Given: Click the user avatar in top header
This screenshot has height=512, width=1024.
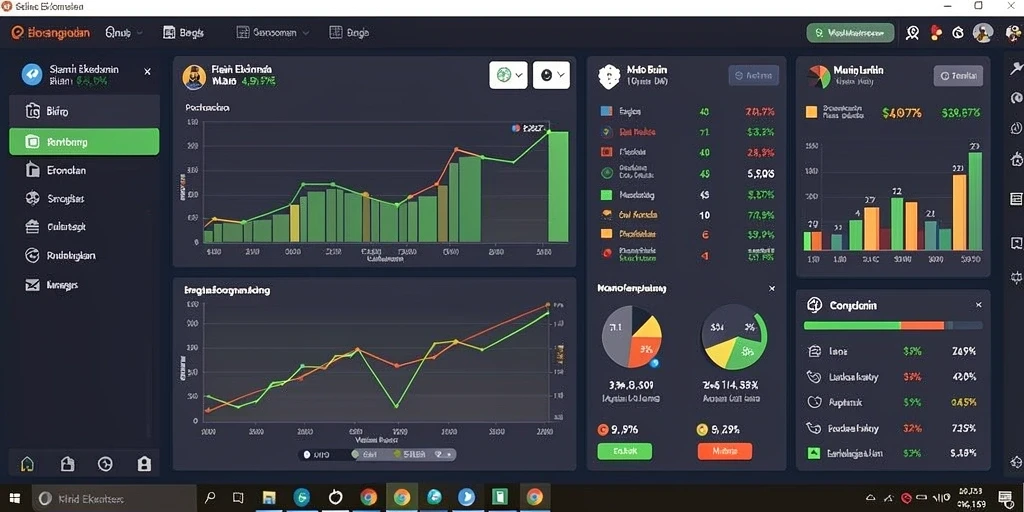Looking at the screenshot, I should 983,33.
